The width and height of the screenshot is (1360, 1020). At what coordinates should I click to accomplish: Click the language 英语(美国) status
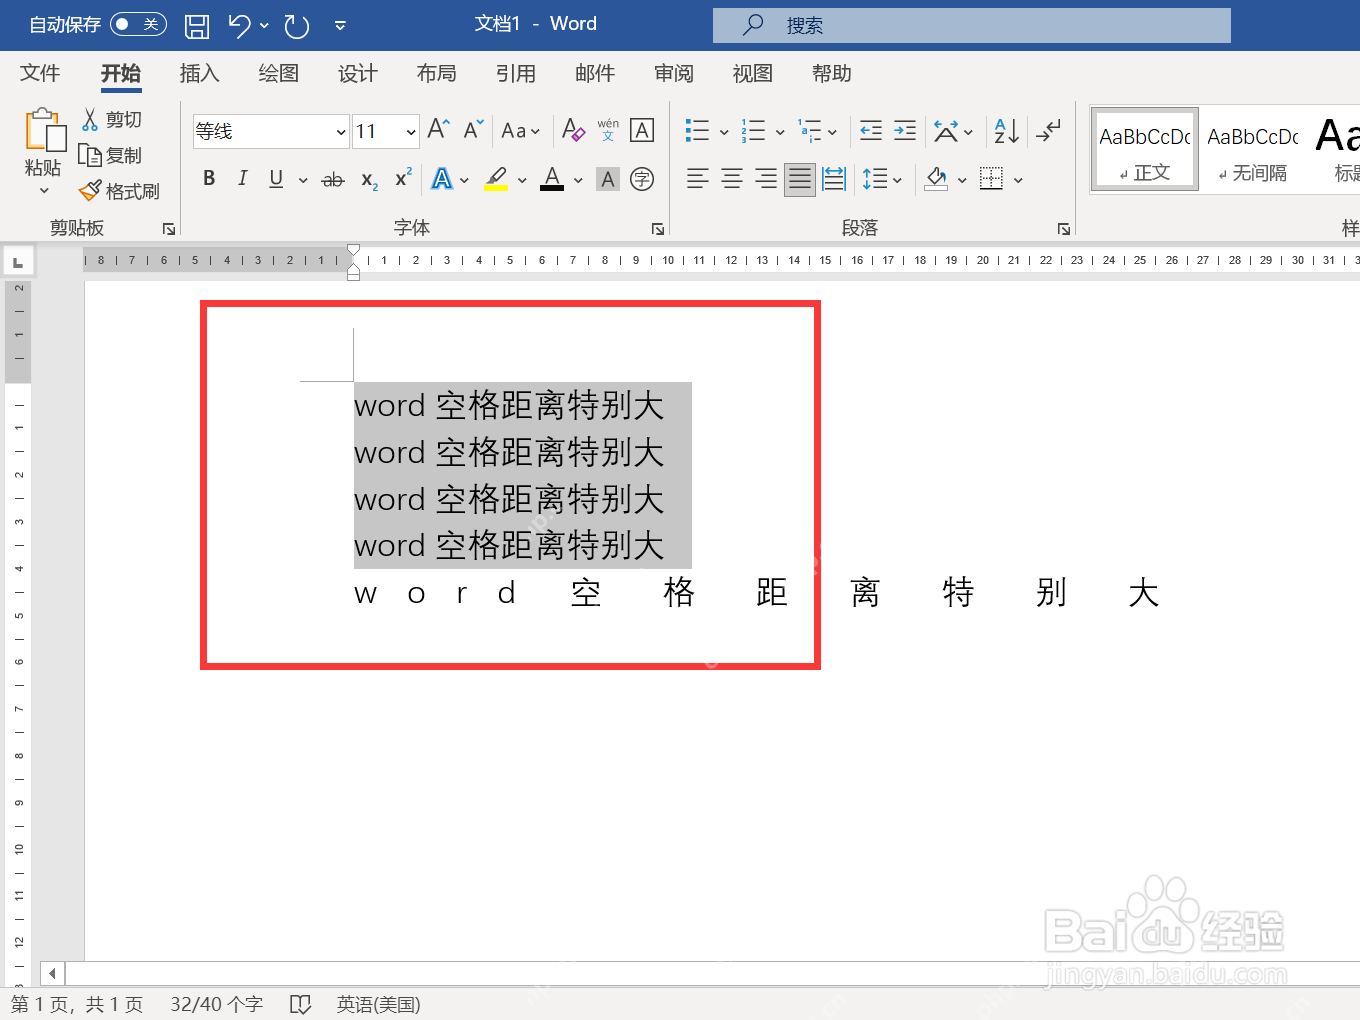point(378,1004)
